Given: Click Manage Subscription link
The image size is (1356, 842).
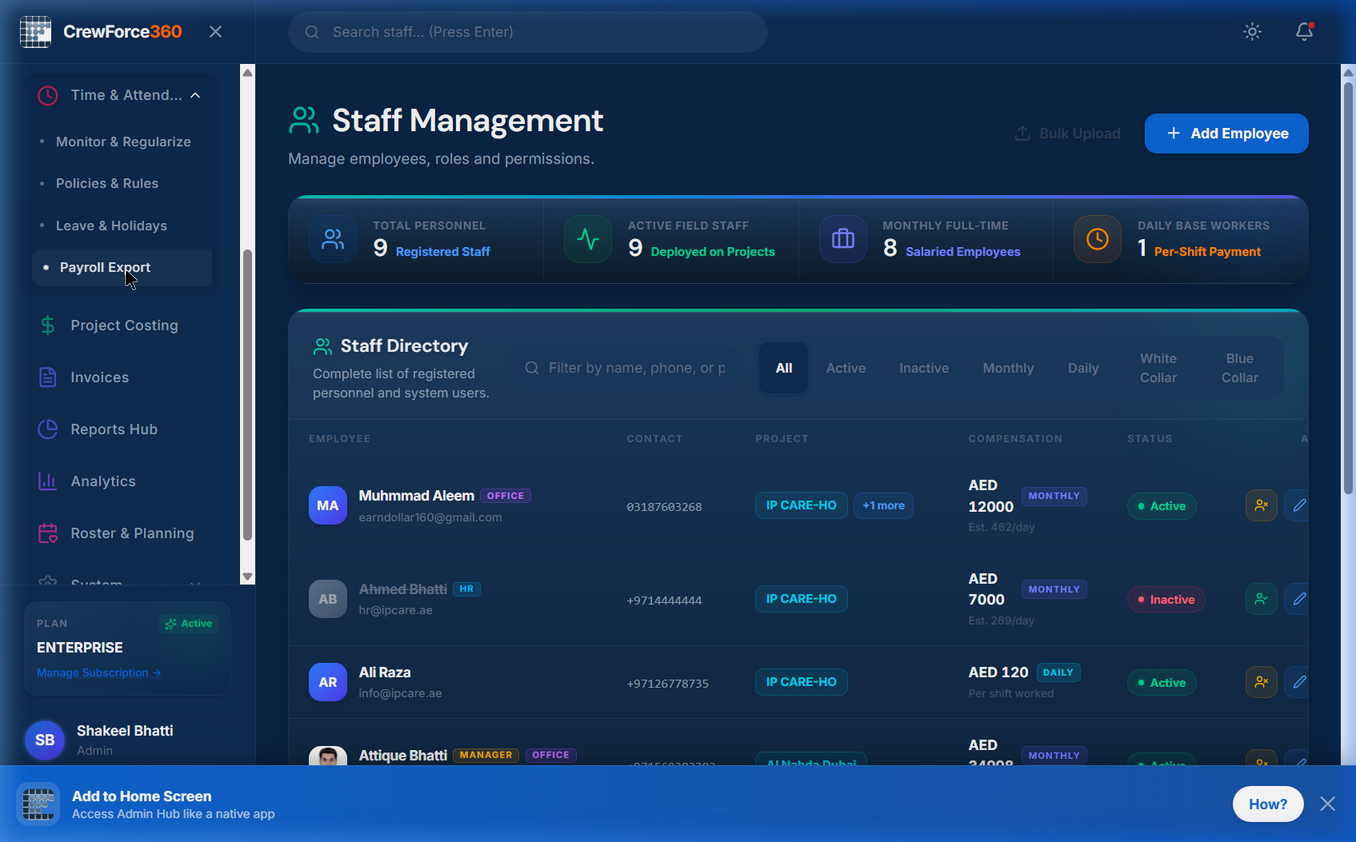Looking at the screenshot, I should (x=99, y=673).
